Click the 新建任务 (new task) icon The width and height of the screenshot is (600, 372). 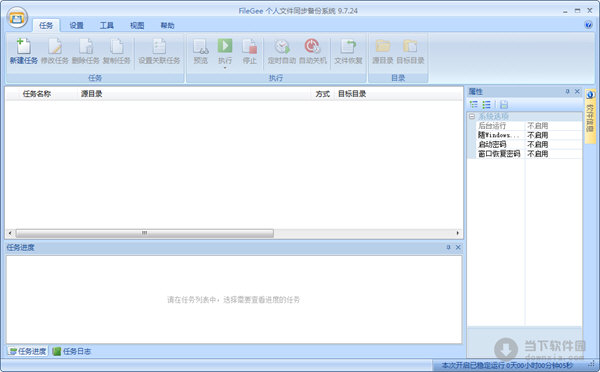coord(23,46)
